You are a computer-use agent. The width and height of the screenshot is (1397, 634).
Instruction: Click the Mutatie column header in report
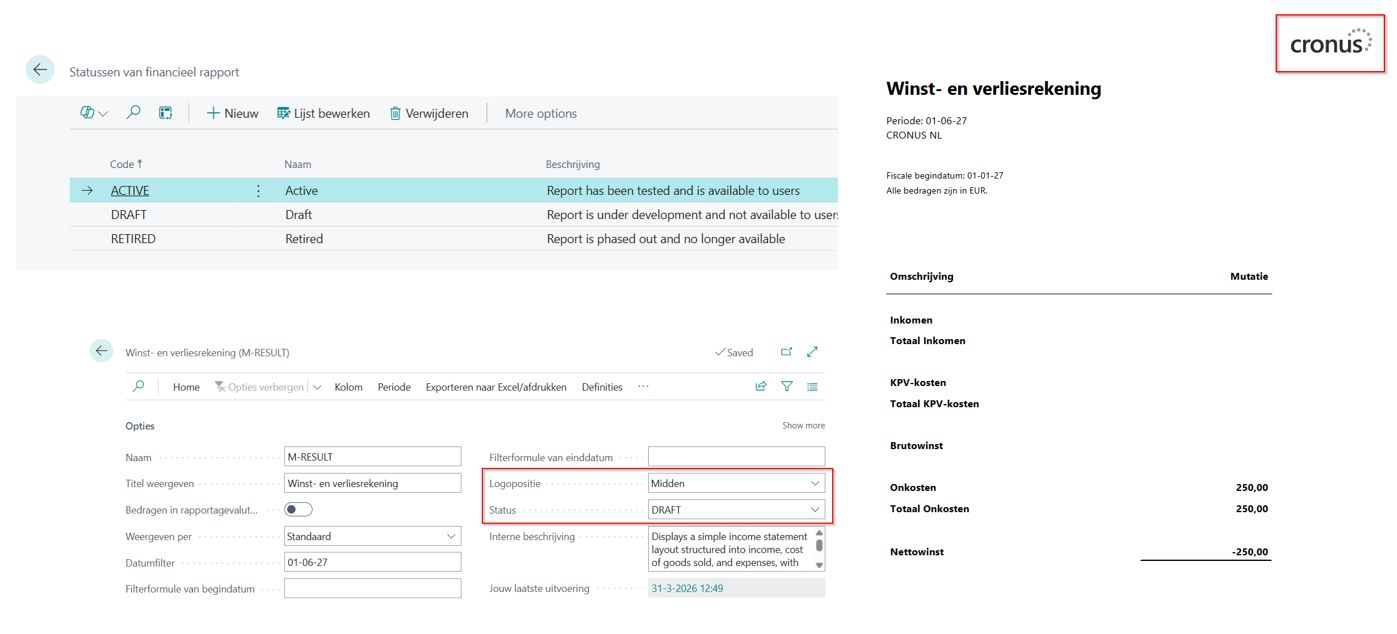(1249, 276)
